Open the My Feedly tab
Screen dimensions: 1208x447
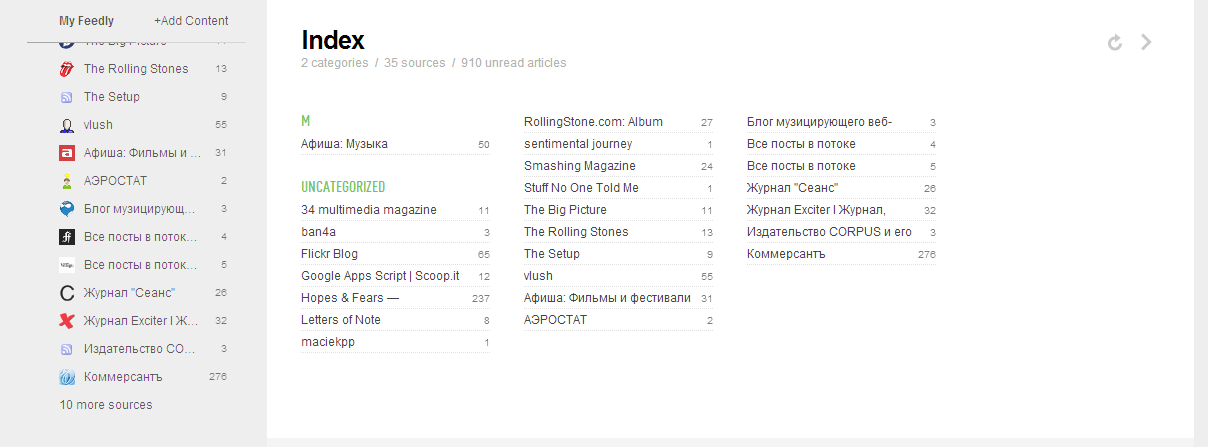point(86,20)
